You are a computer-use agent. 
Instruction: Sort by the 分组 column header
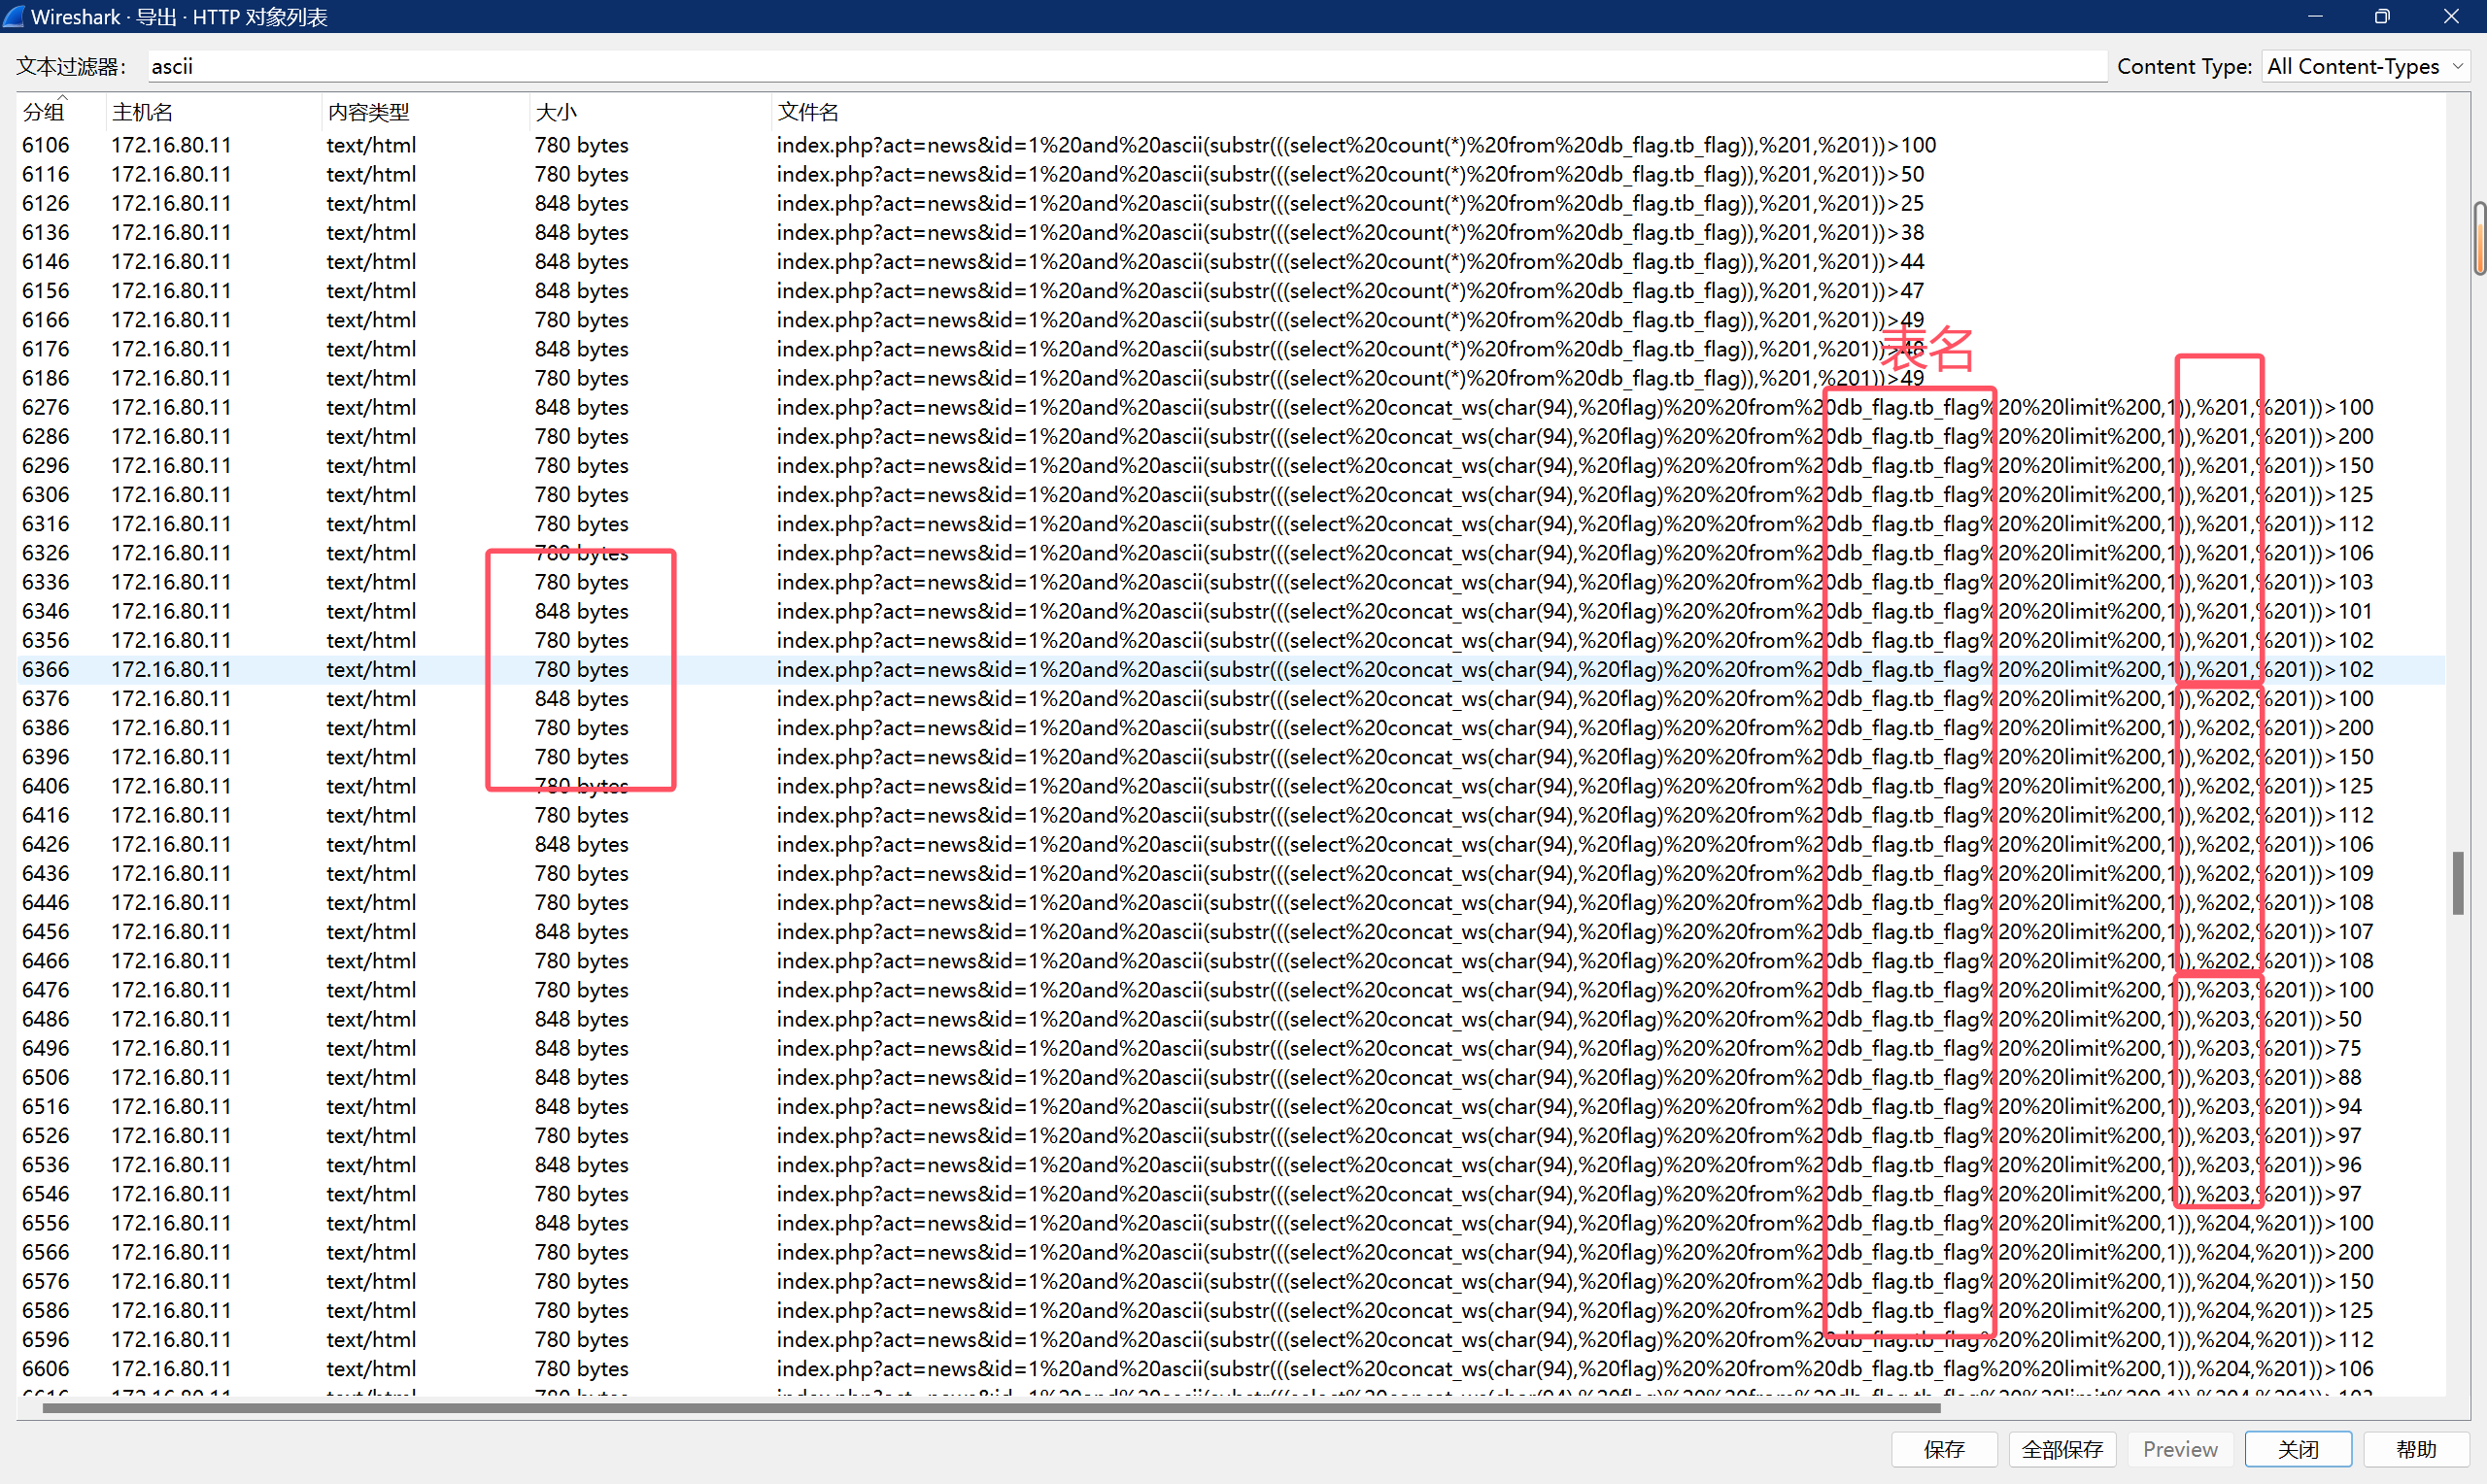44,112
